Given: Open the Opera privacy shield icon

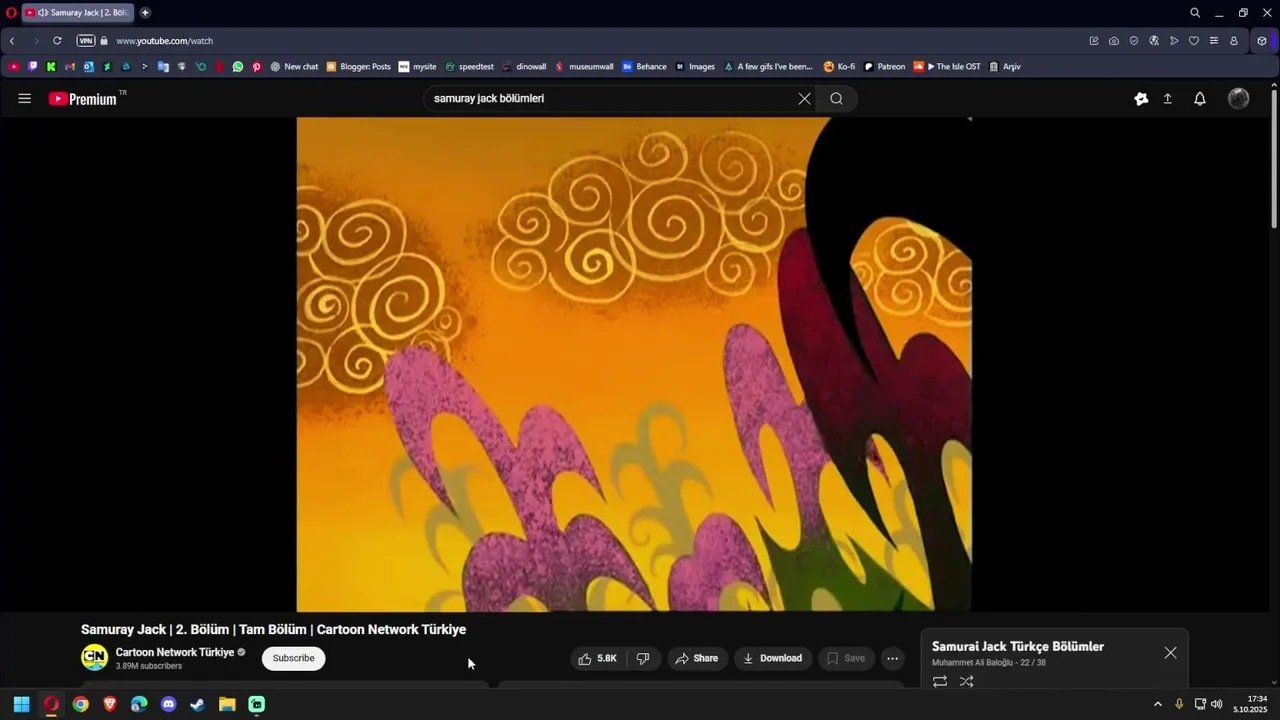Looking at the screenshot, I should 1134,41.
